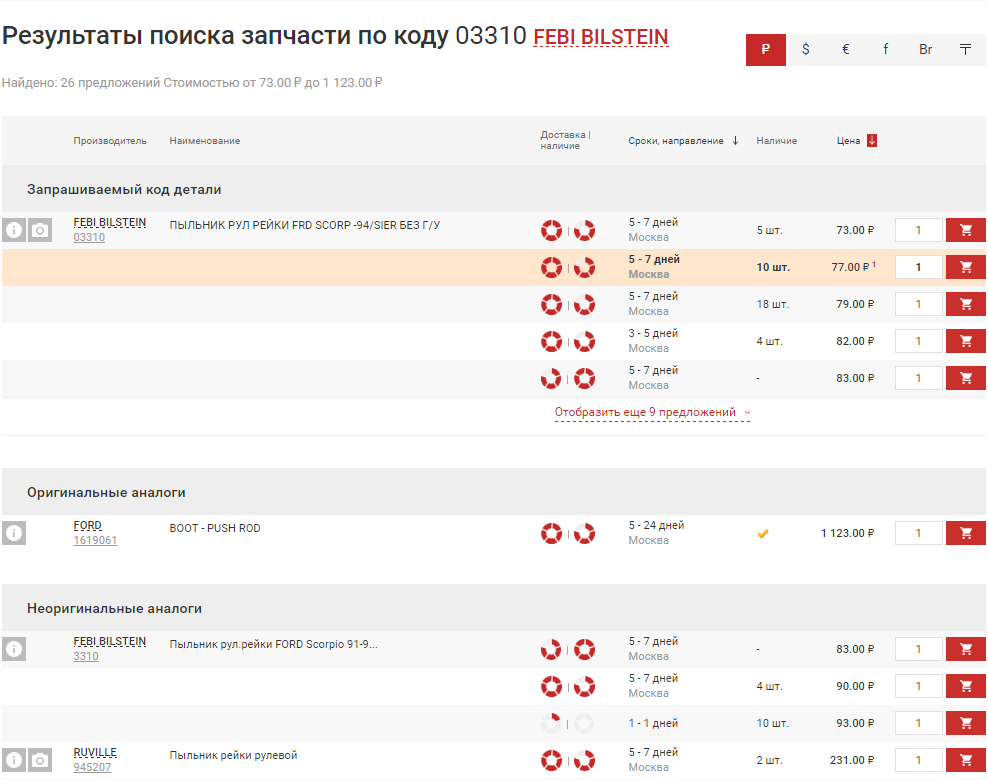Expand Отобразить еще 9 предложений
The image size is (988, 780).
[652, 412]
